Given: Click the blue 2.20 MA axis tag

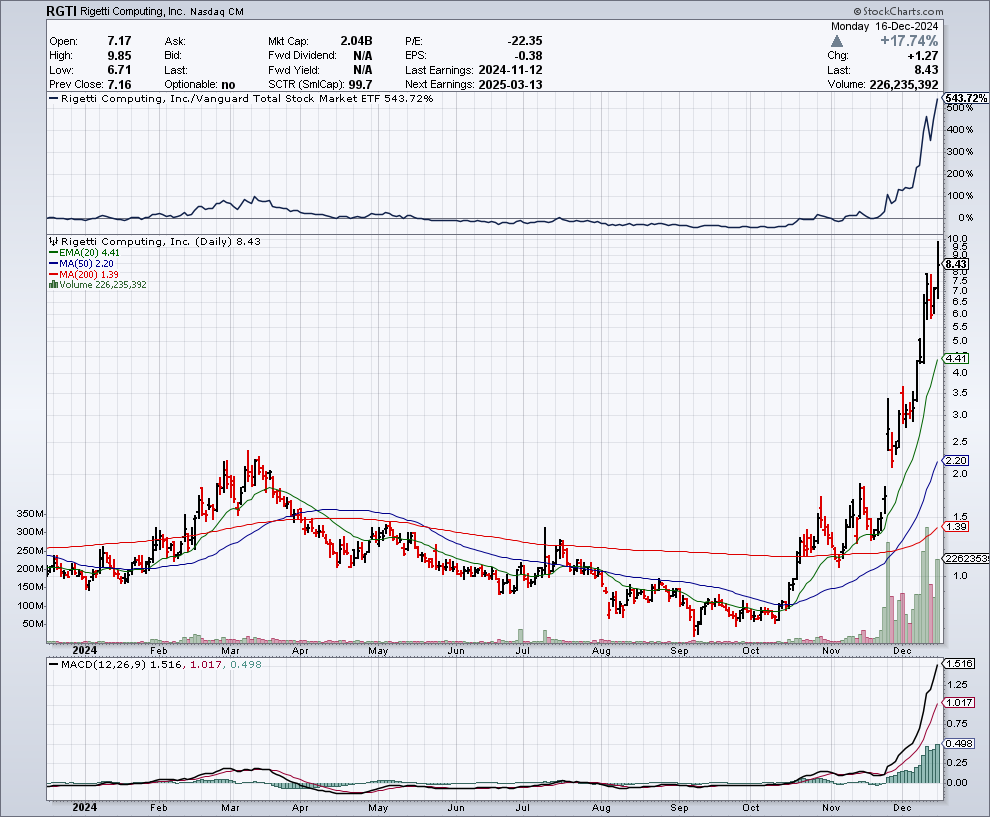Looking at the screenshot, I should pyautogui.click(x=956, y=460).
